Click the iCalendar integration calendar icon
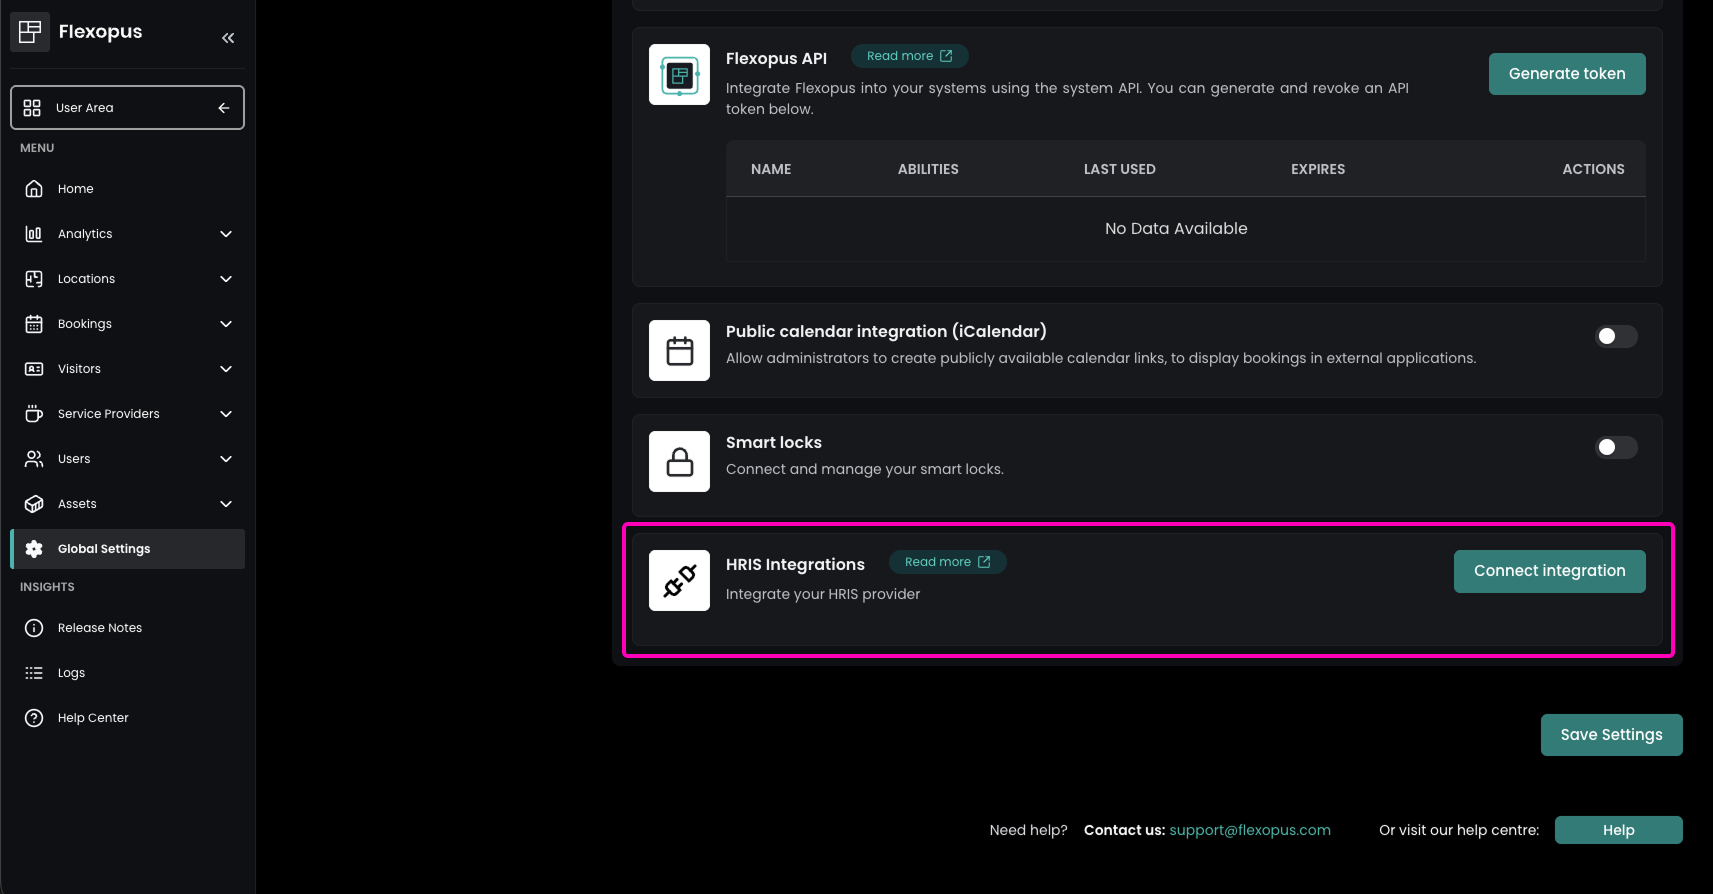Screen dimensions: 1713x894 point(679,351)
